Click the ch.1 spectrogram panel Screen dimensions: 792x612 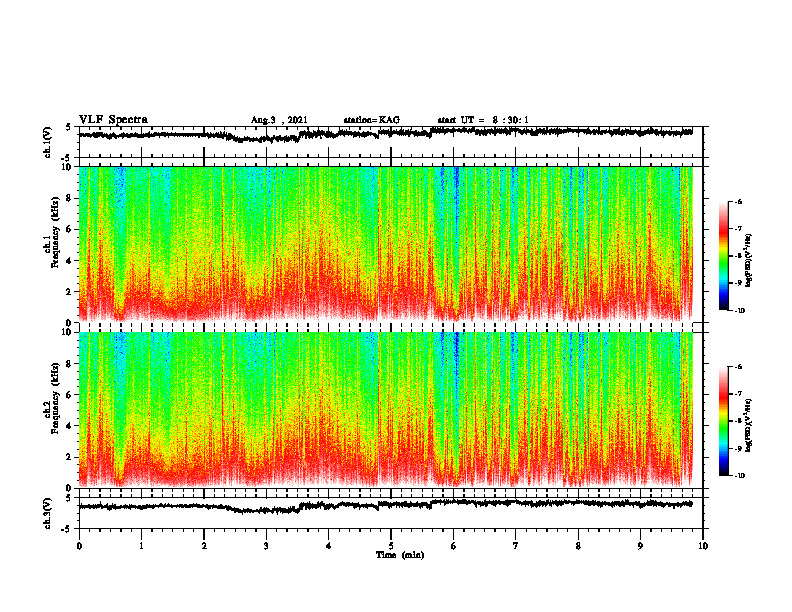386,244
